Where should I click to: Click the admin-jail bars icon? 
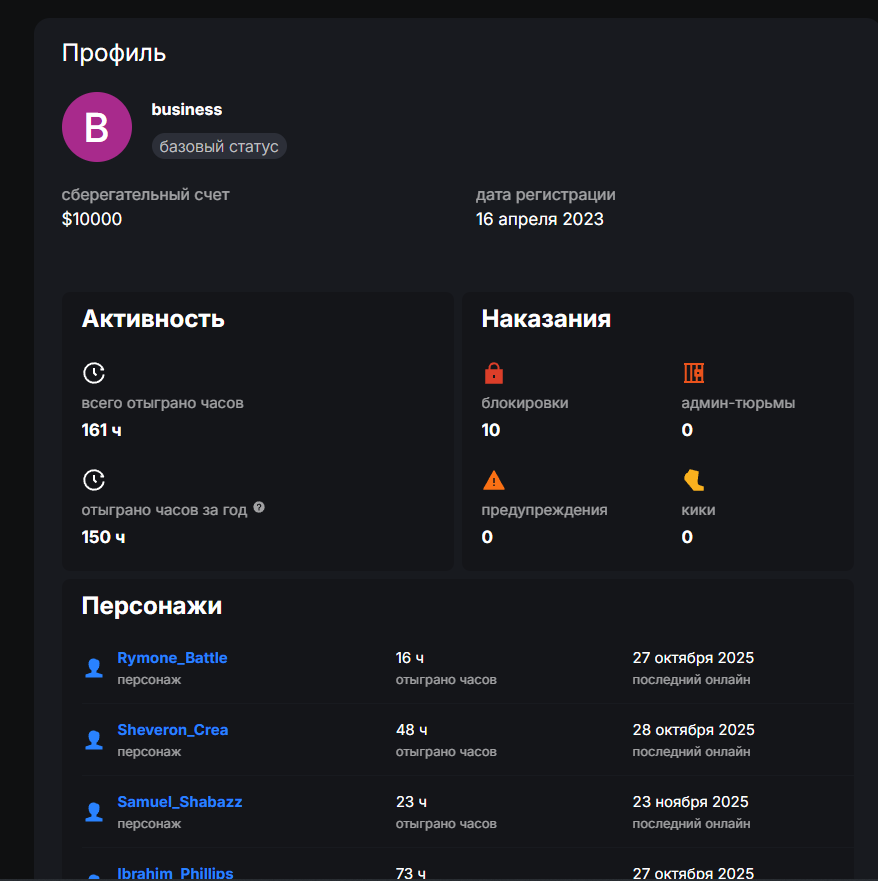(693, 373)
